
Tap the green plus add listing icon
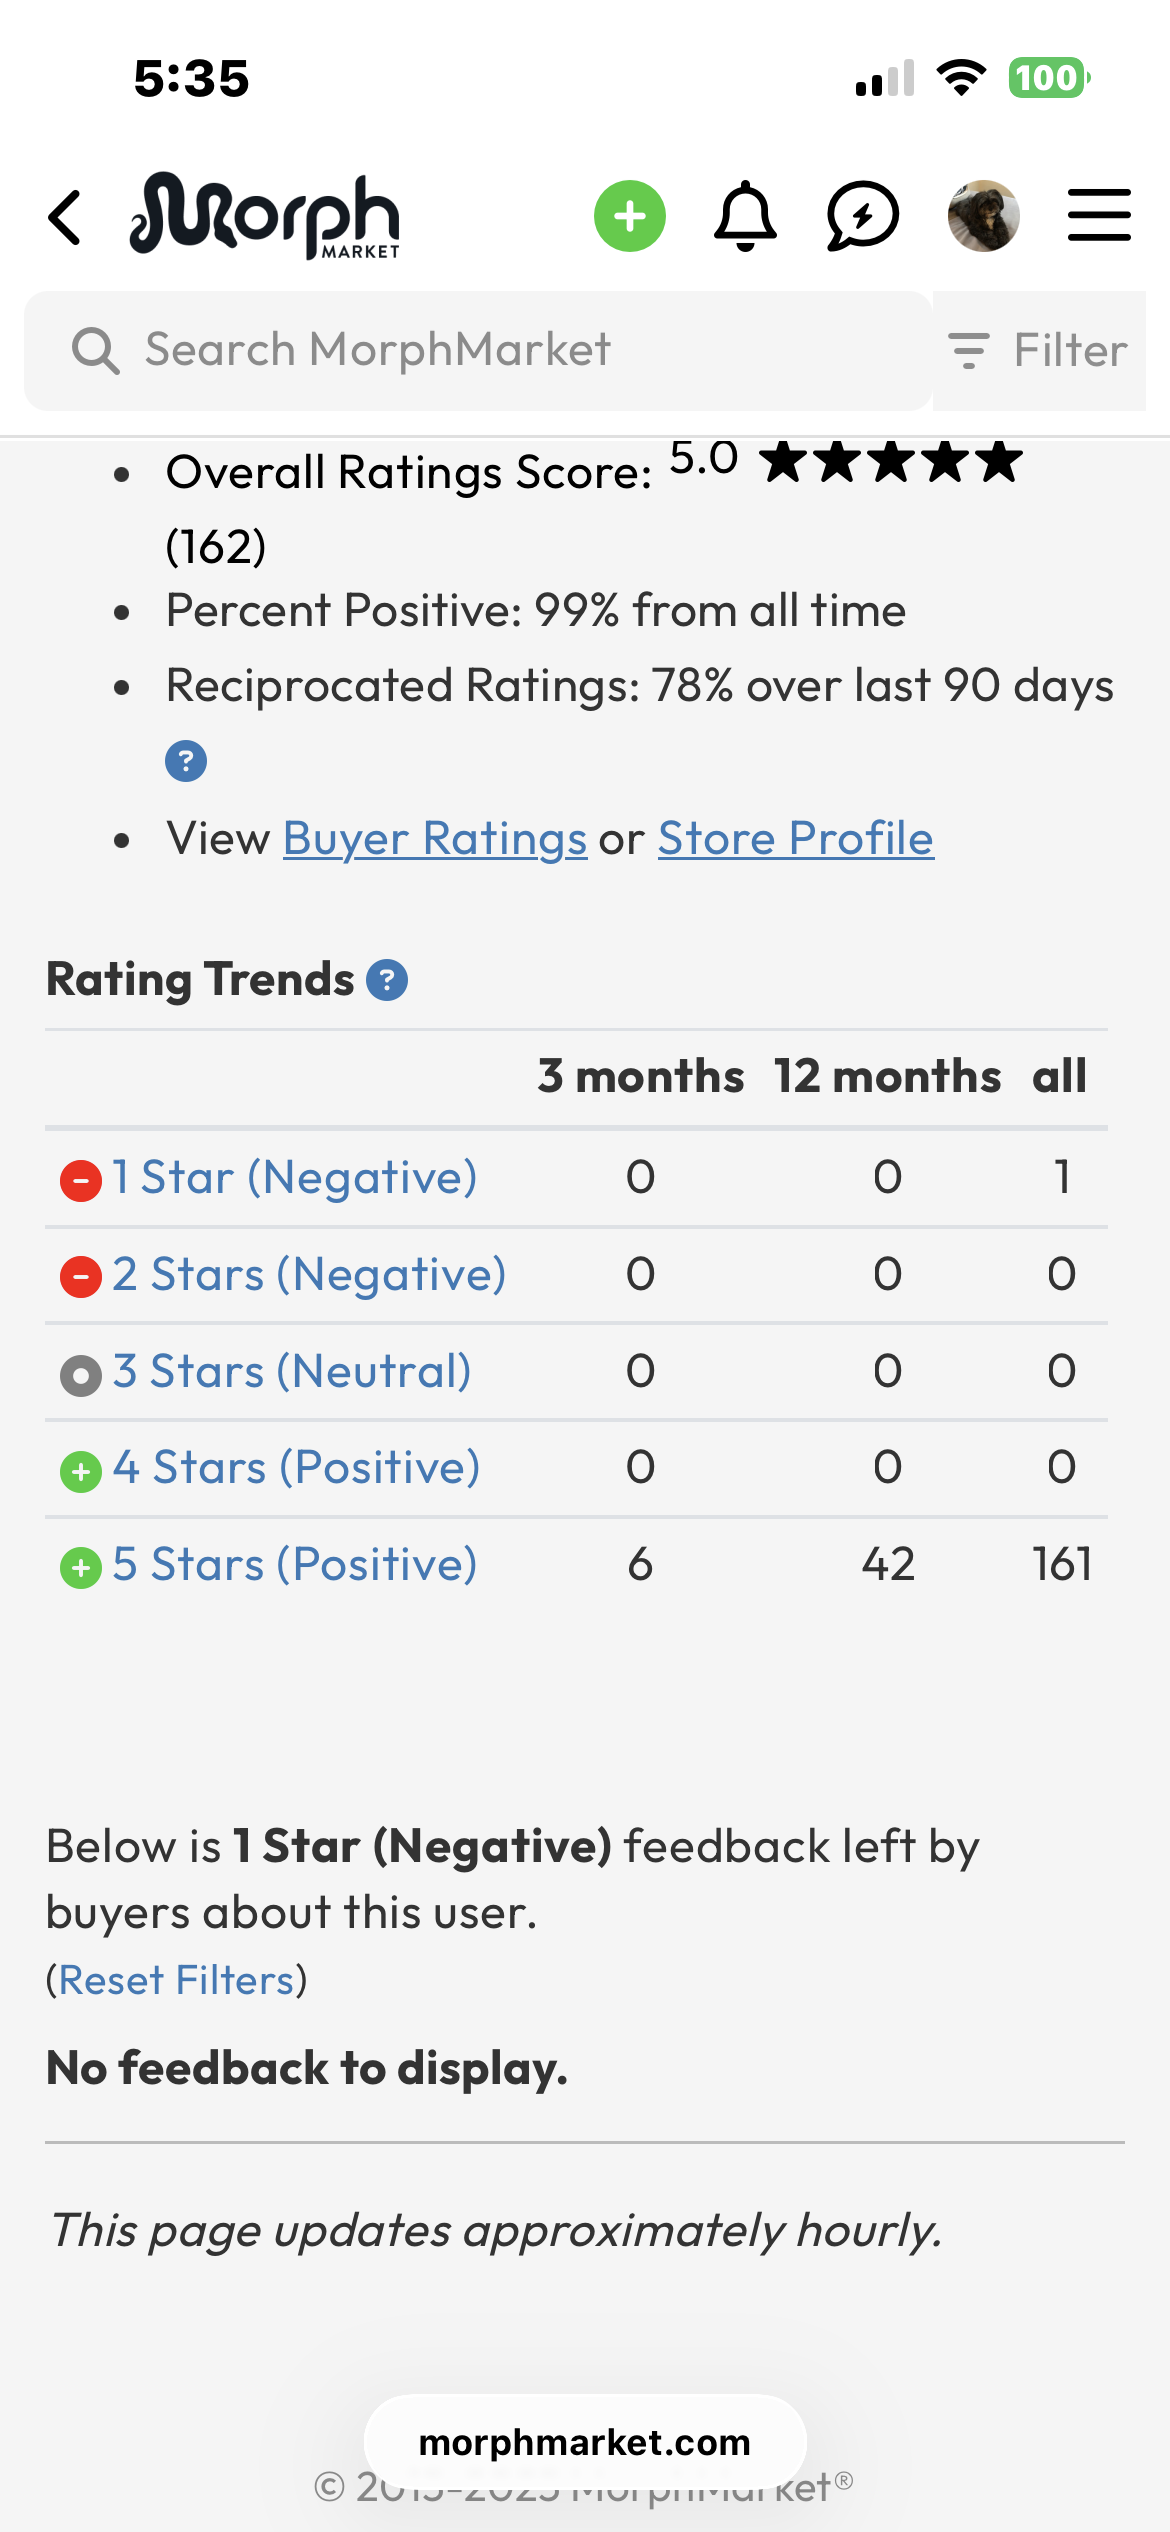click(x=629, y=216)
